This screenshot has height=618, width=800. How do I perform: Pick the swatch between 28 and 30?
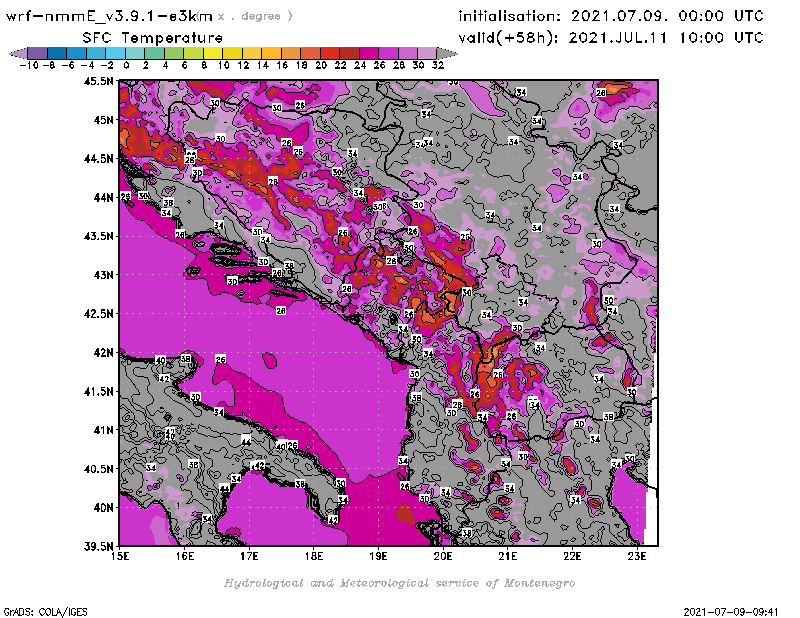tap(408, 53)
